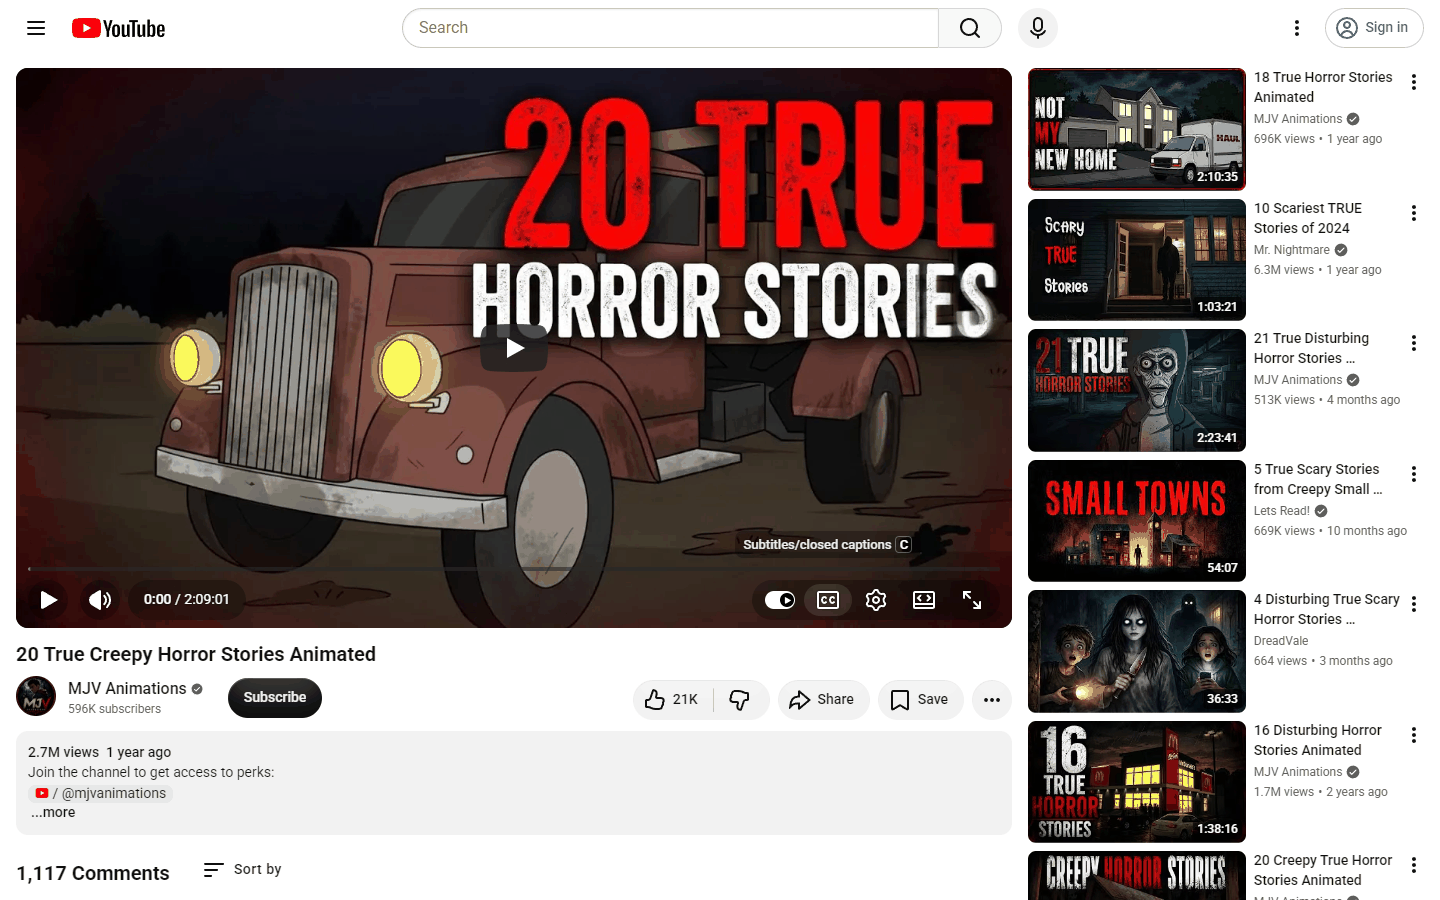Open options for '5 True Scary Stories' video
The image size is (1440, 900).
pyautogui.click(x=1414, y=474)
